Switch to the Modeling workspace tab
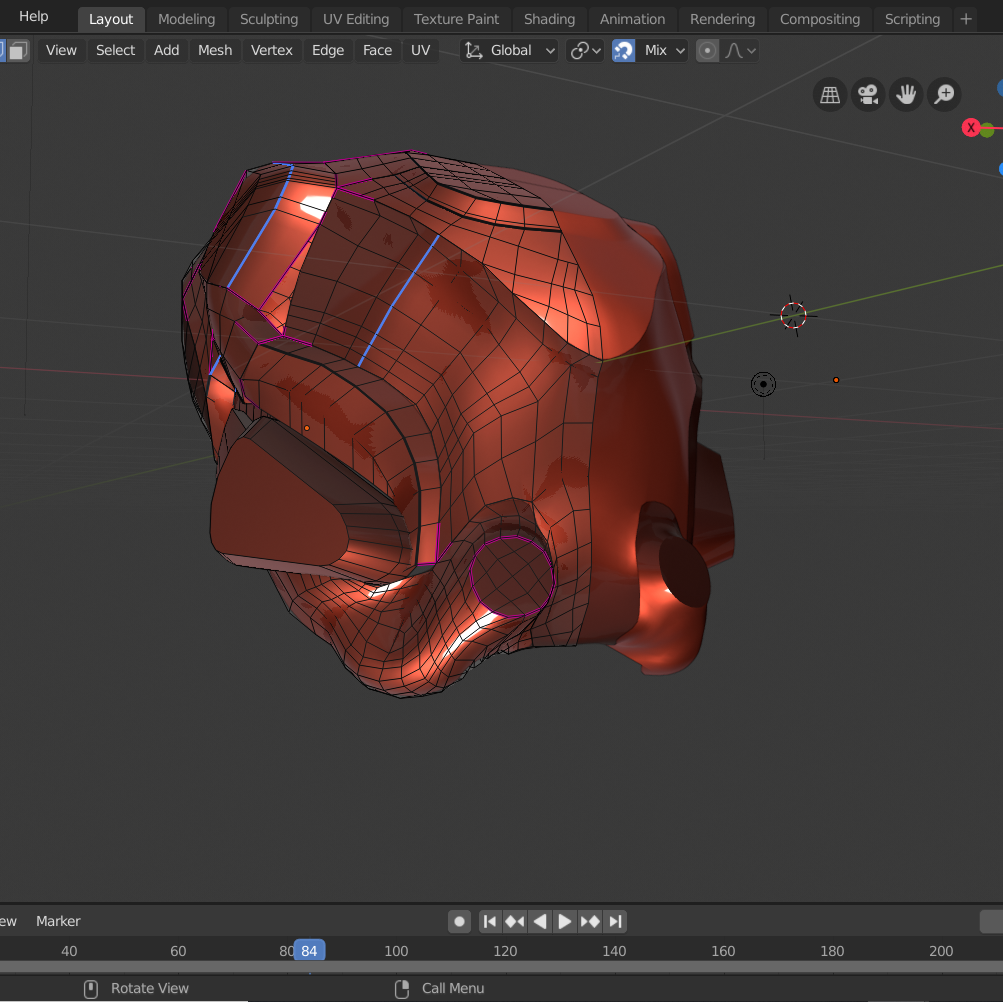Image resolution: width=1003 pixels, height=1002 pixels. click(186, 19)
